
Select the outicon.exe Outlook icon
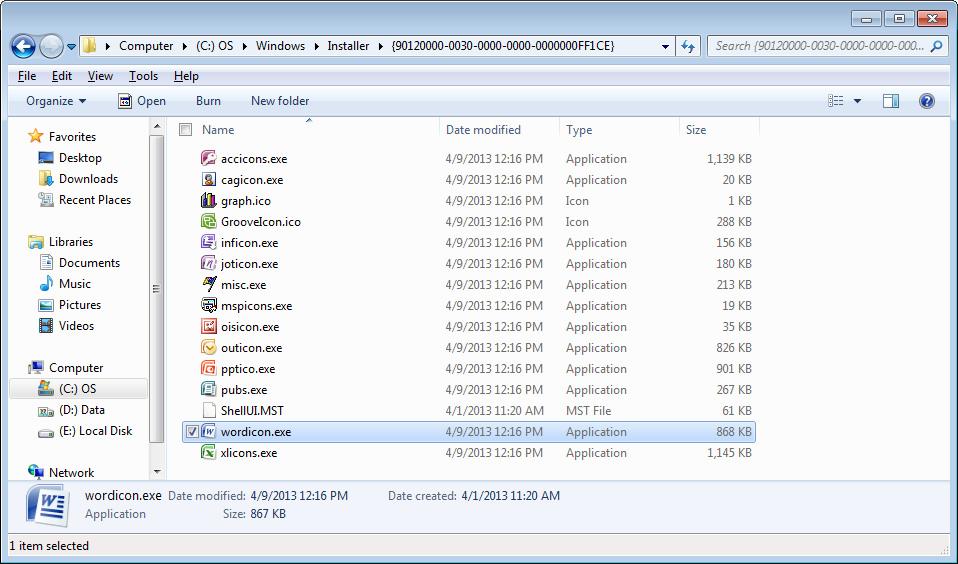209,348
